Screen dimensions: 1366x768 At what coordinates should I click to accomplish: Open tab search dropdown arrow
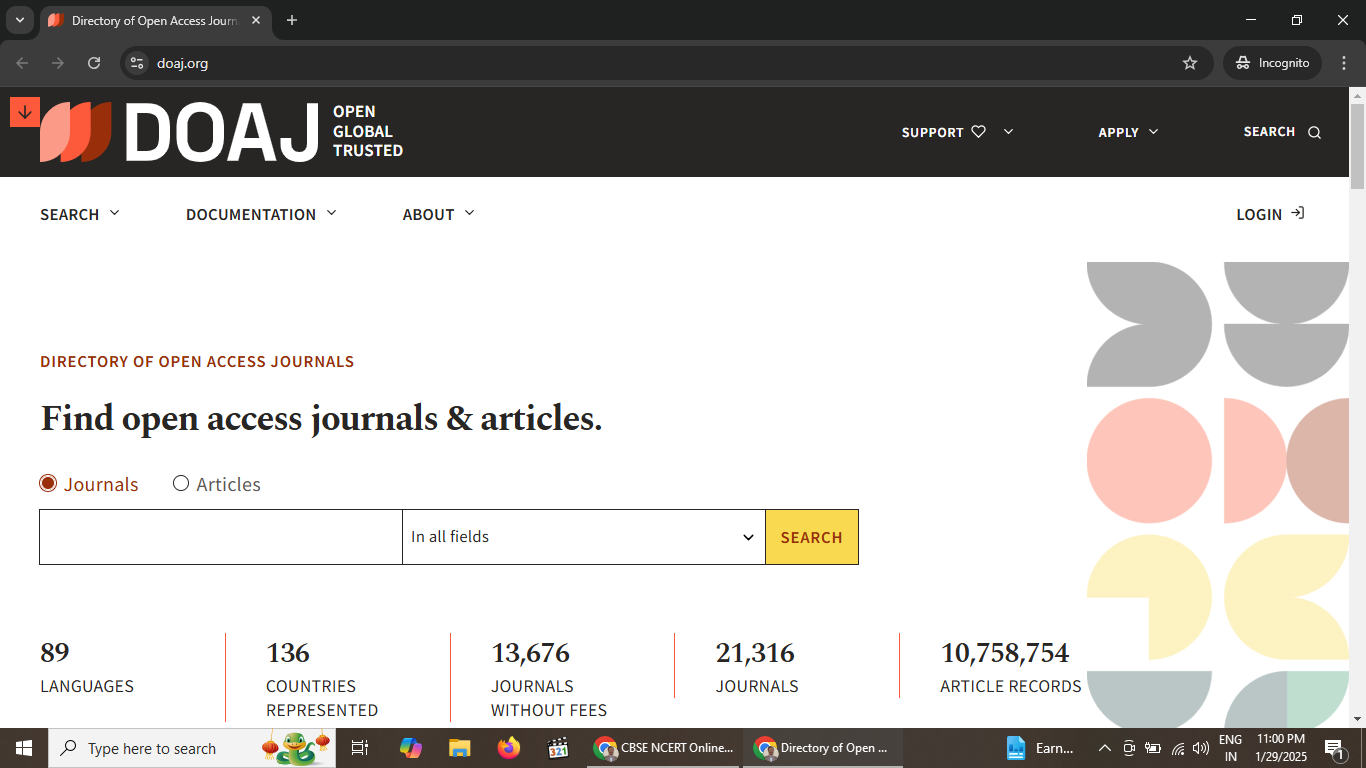click(x=19, y=20)
